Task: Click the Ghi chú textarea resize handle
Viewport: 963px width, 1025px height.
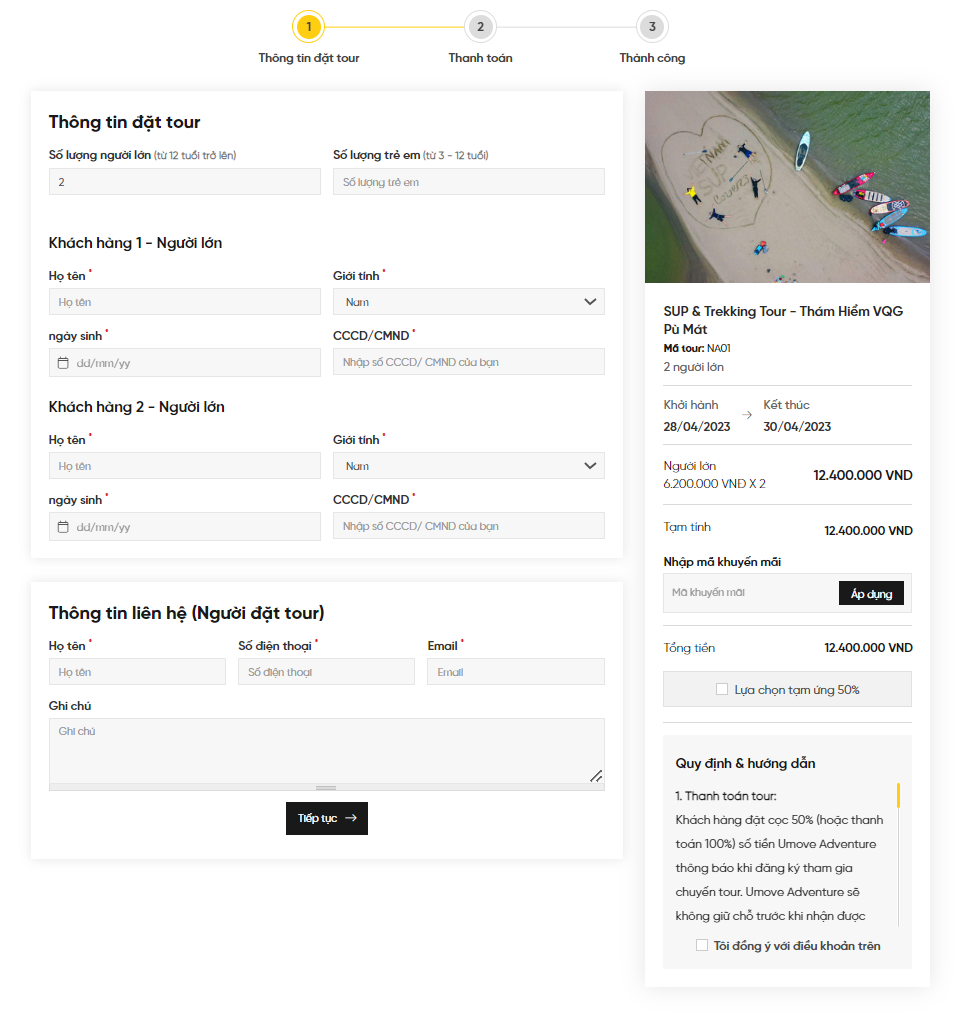Action: [596, 776]
